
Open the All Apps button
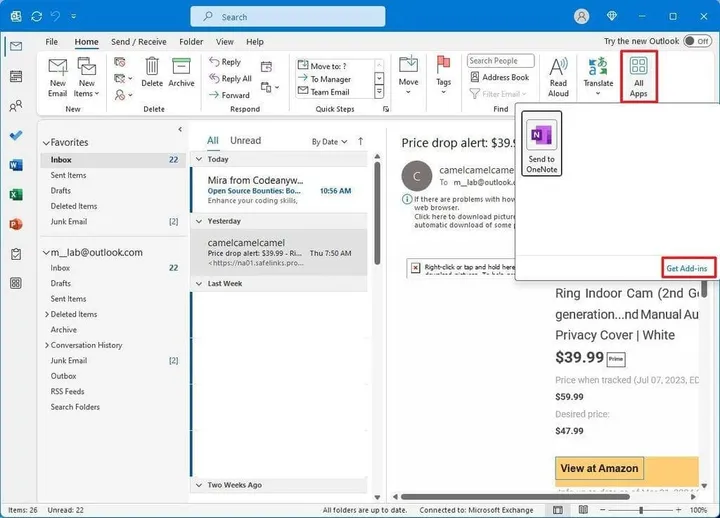(638, 76)
